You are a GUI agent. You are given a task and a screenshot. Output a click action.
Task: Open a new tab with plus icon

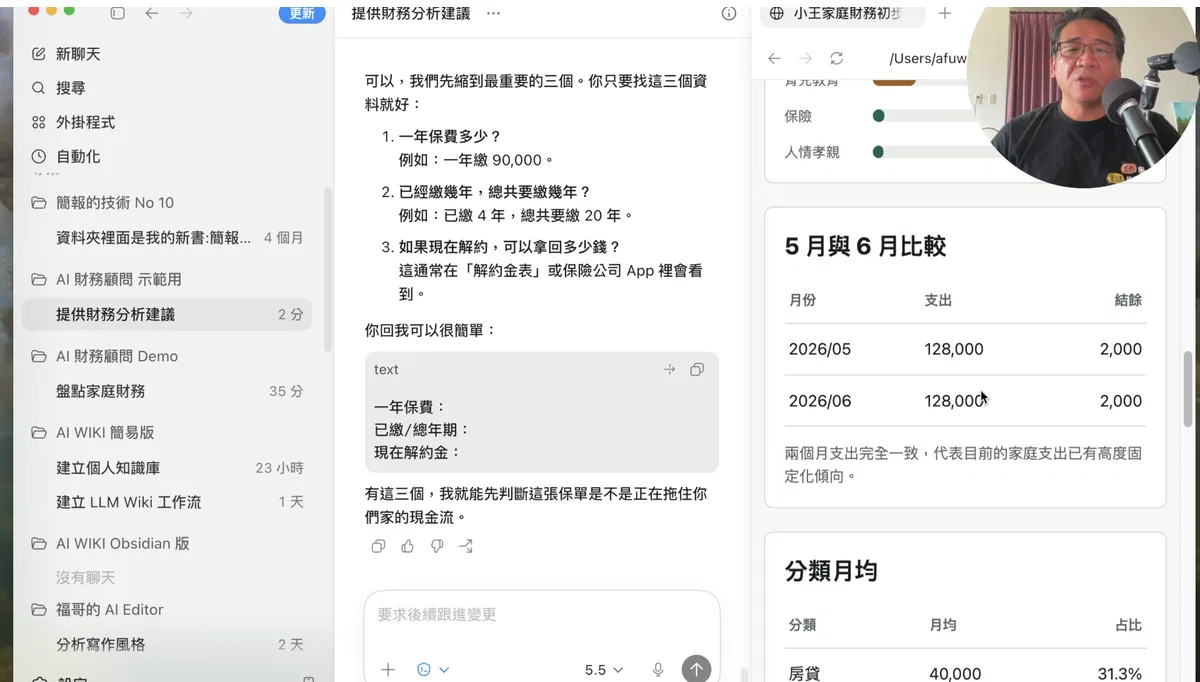pos(945,13)
